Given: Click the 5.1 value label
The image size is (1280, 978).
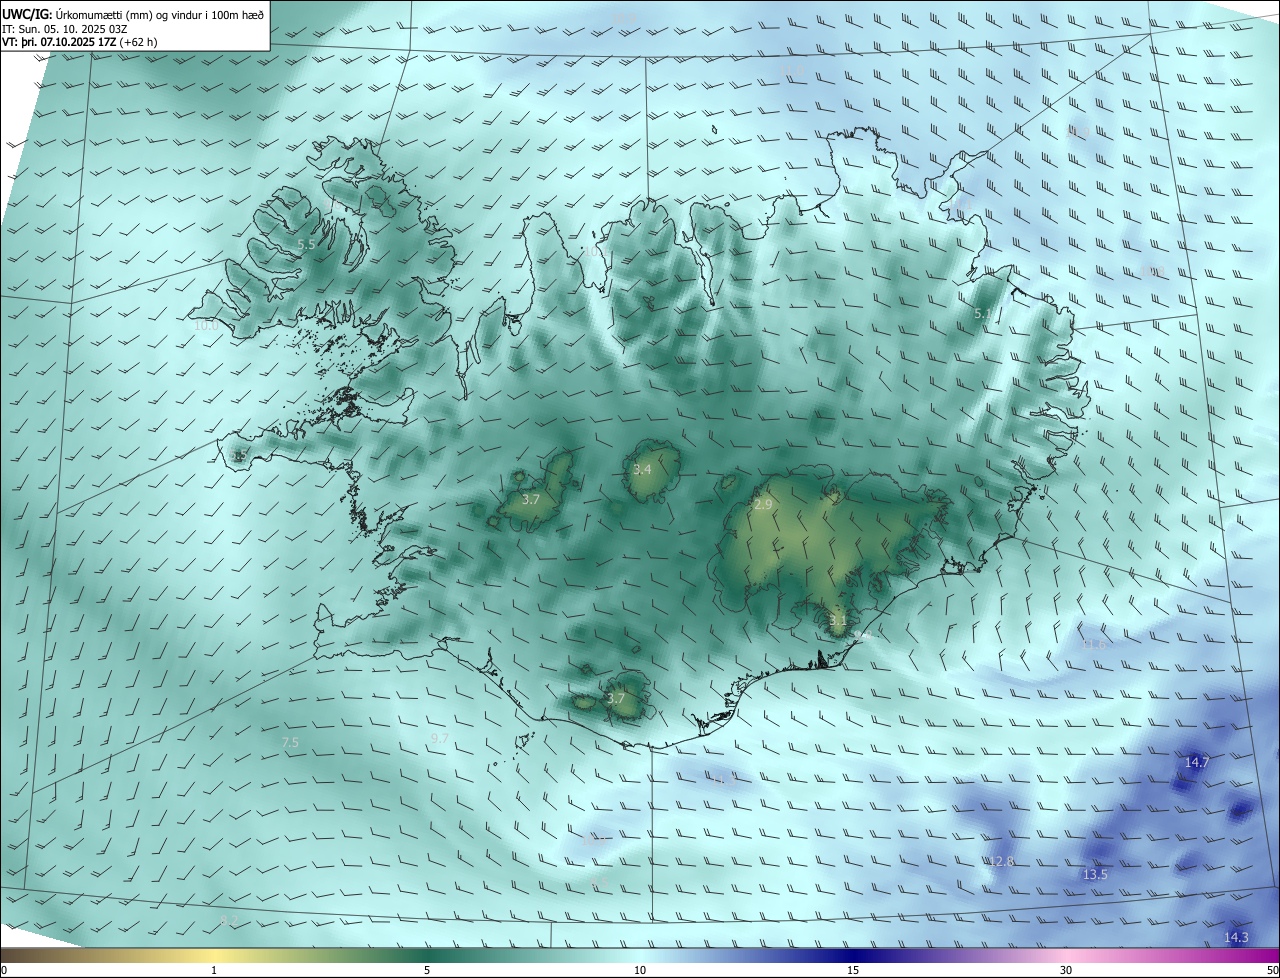Looking at the screenshot, I should point(983,314).
